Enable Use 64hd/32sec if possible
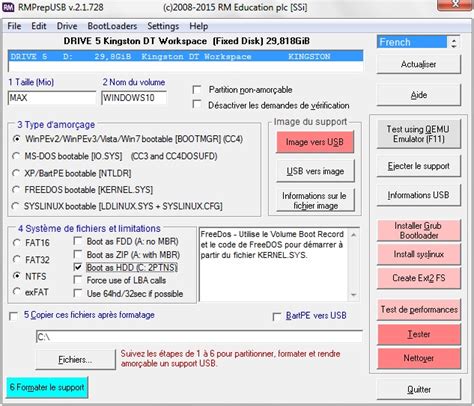The image size is (474, 406). pos(78,293)
